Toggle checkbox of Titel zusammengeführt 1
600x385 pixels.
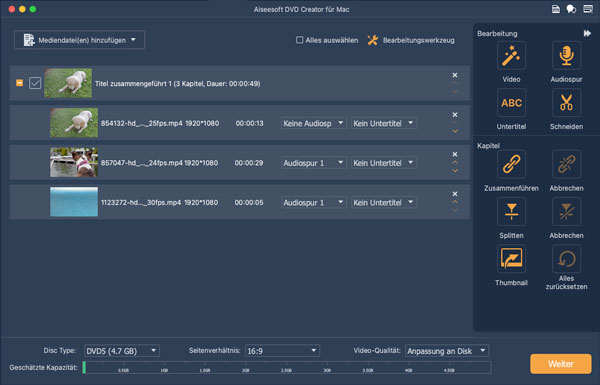click(x=35, y=83)
